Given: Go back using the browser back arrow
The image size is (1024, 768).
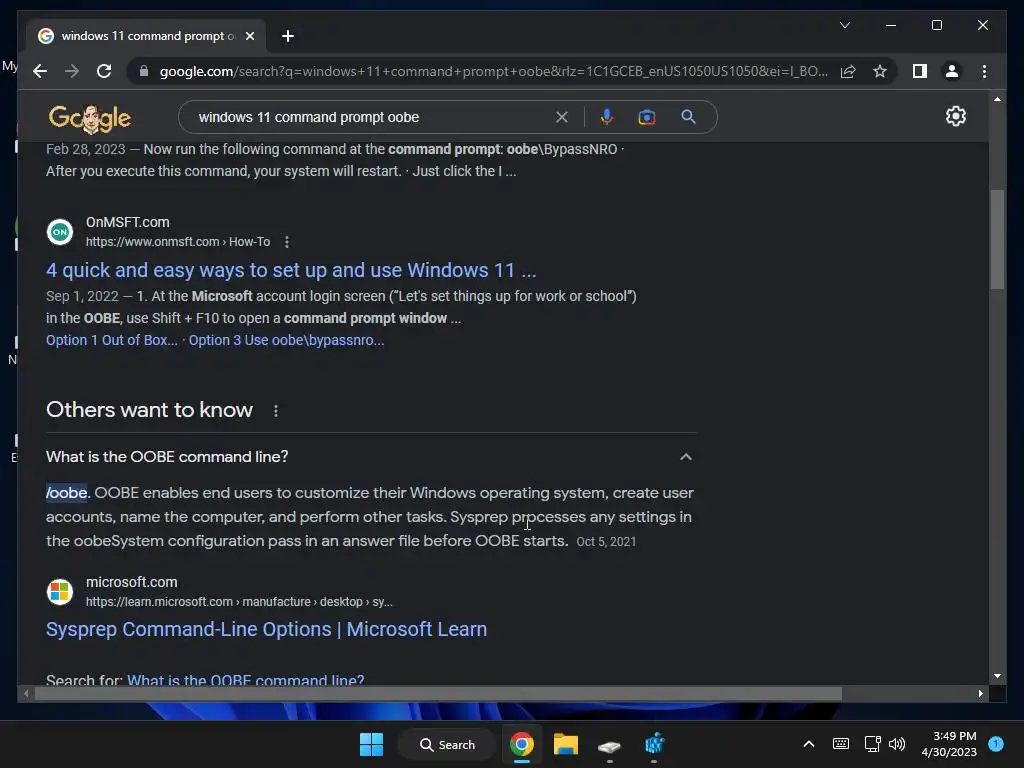Looking at the screenshot, I should click(x=40, y=71).
